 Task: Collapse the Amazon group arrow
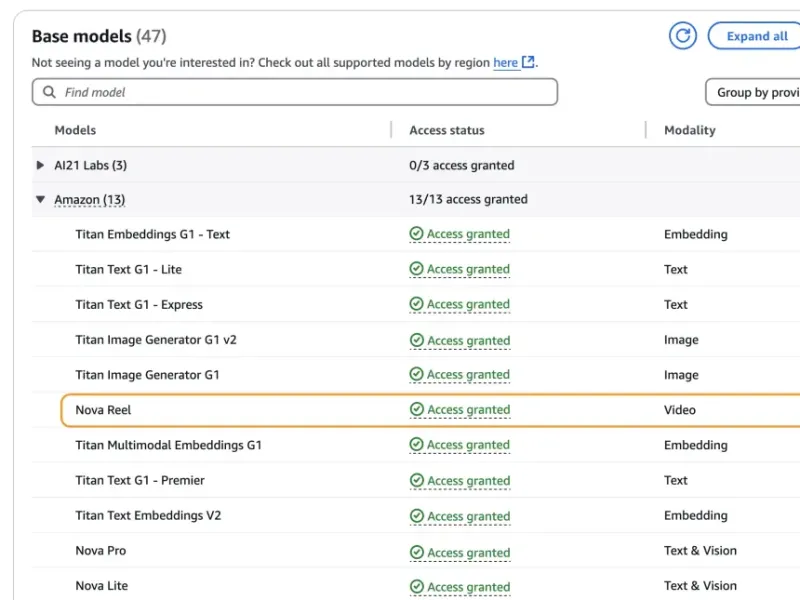click(40, 199)
